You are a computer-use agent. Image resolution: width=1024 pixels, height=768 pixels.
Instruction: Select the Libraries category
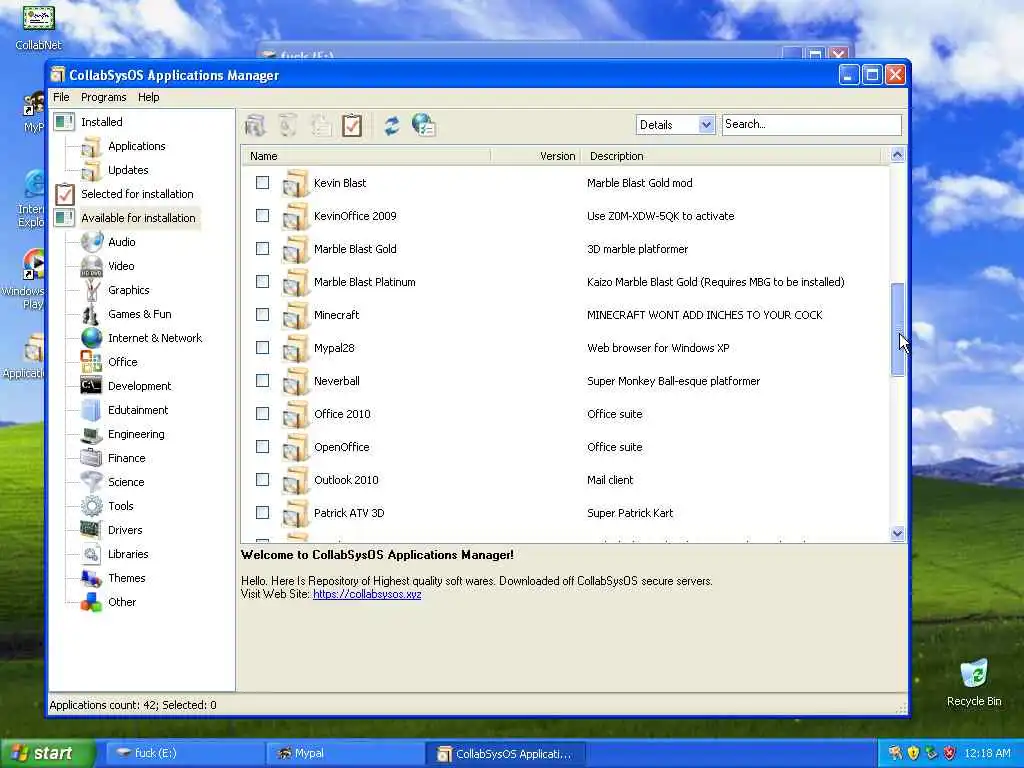click(128, 554)
